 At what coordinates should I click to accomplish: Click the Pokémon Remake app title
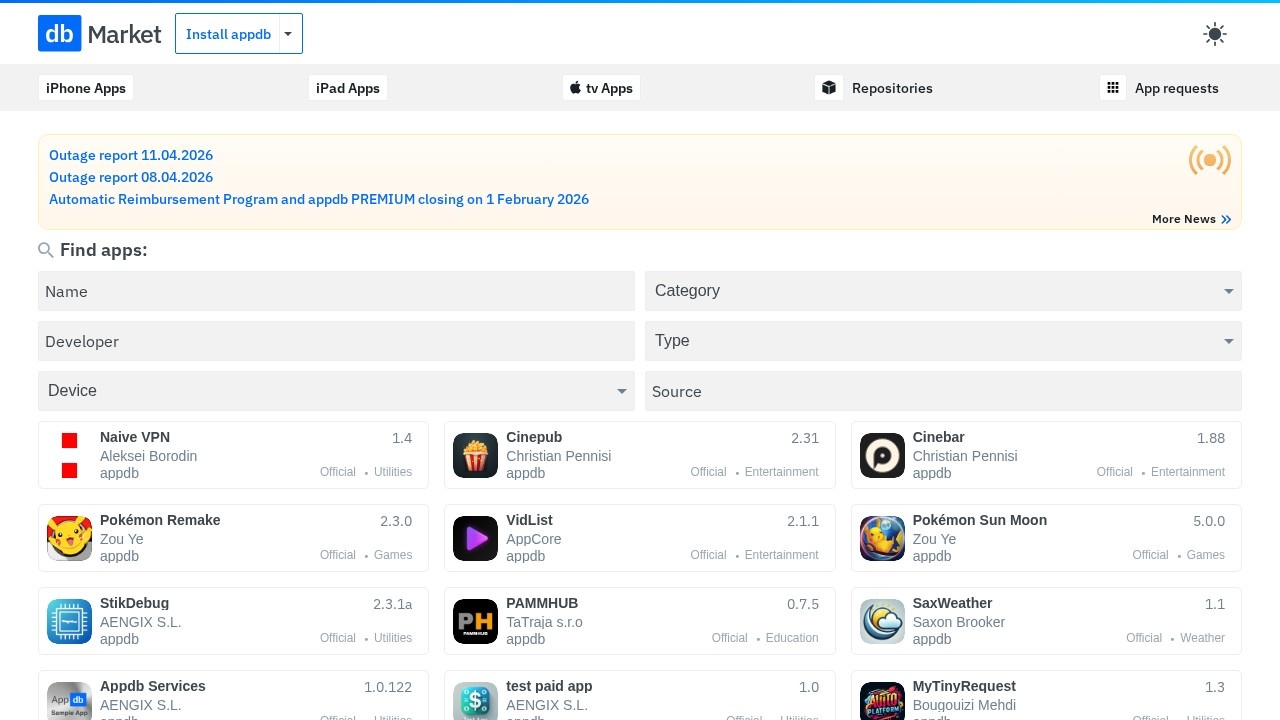[160, 520]
